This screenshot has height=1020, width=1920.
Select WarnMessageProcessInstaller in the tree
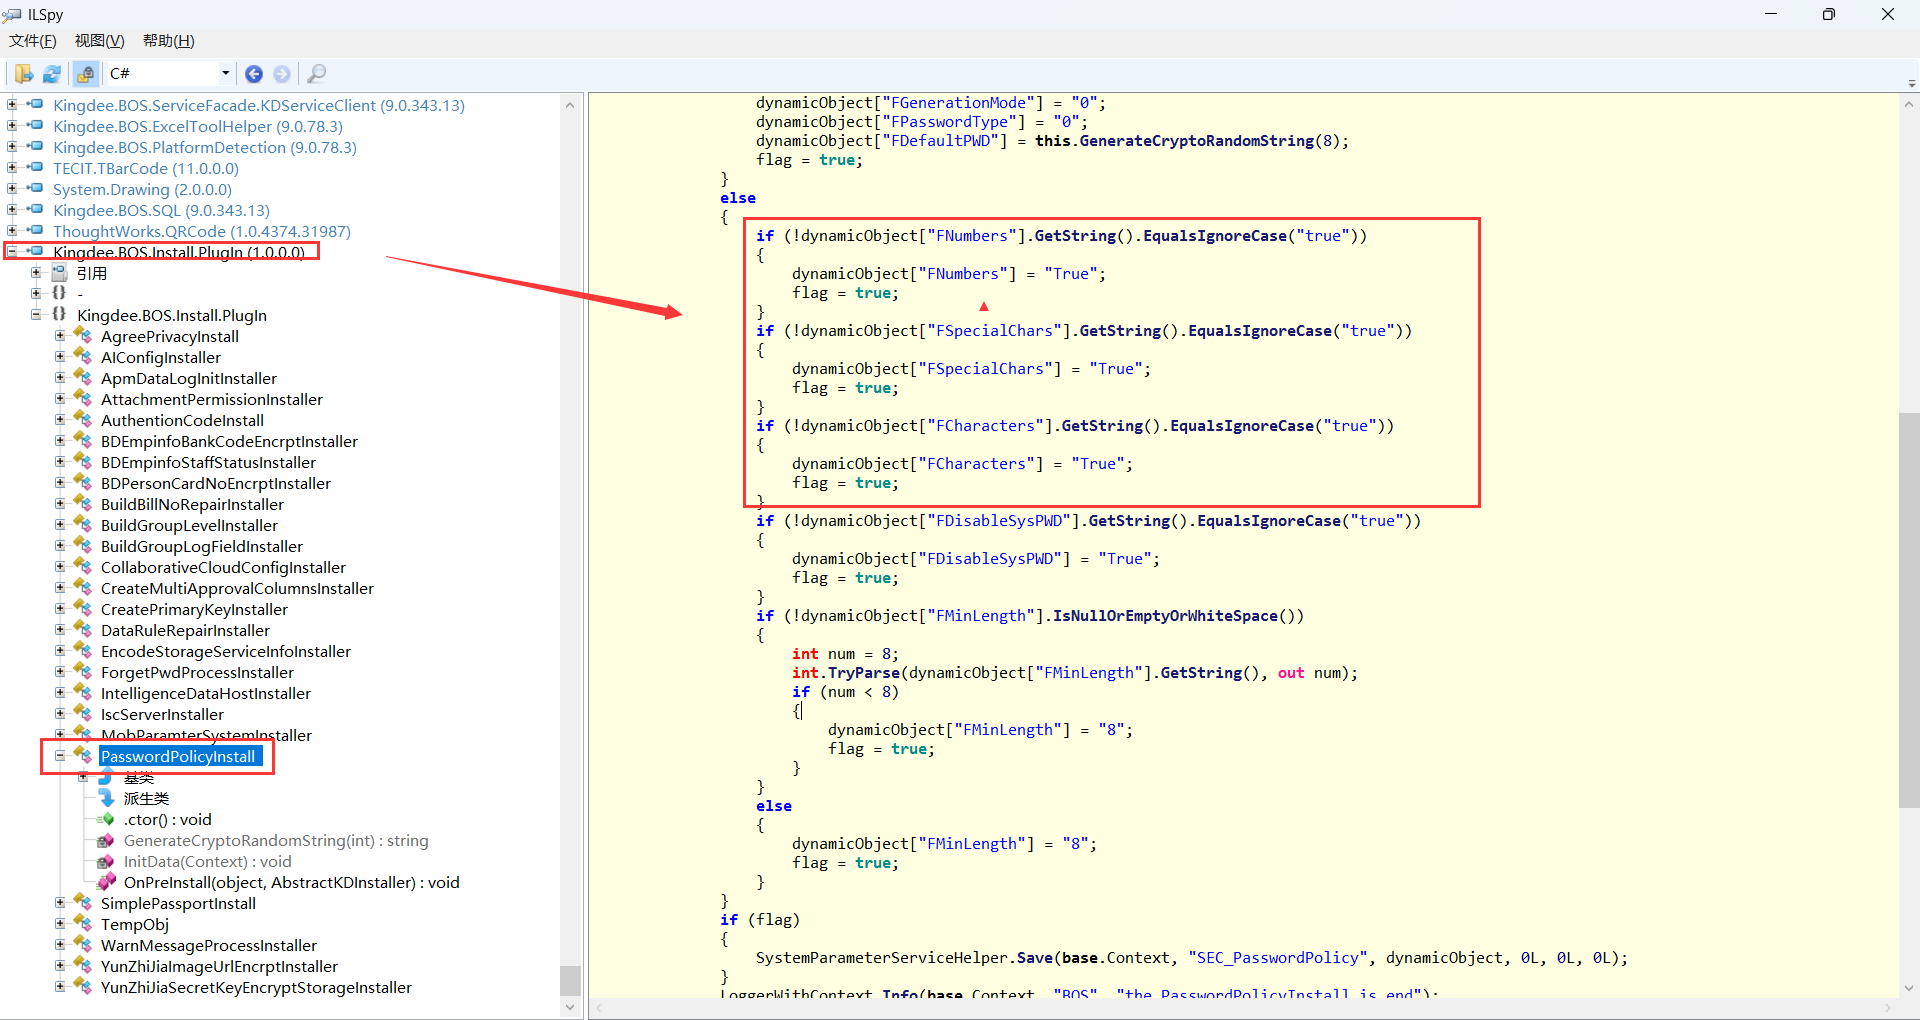pos(209,945)
